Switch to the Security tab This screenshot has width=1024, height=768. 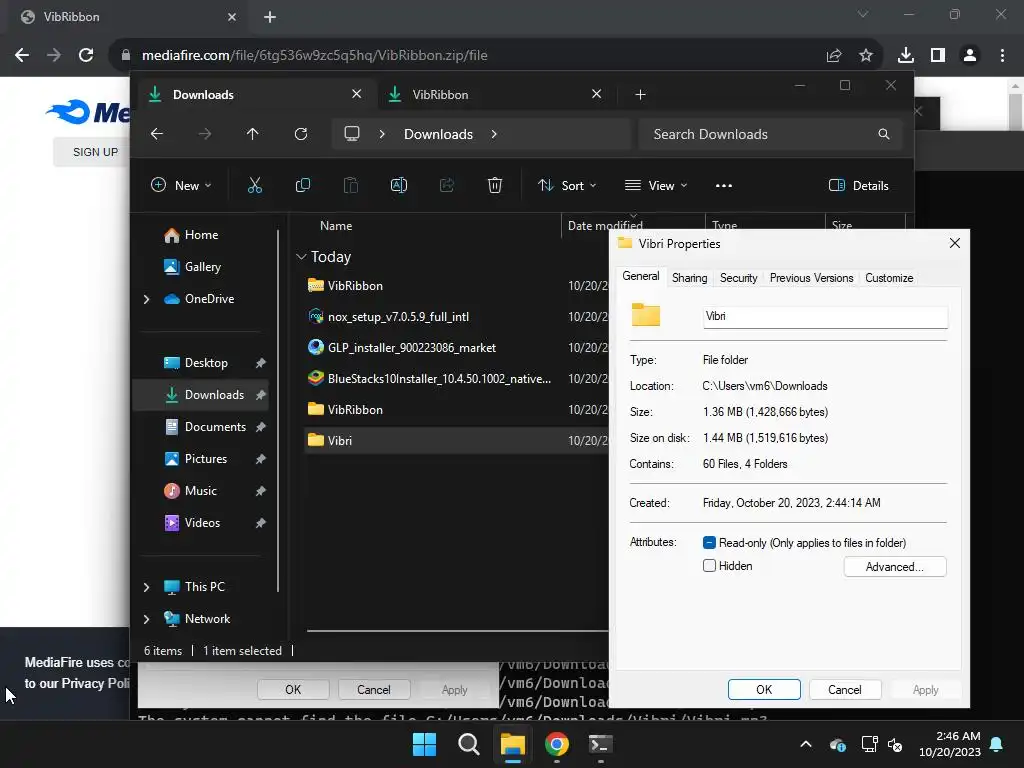click(x=738, y=278)
